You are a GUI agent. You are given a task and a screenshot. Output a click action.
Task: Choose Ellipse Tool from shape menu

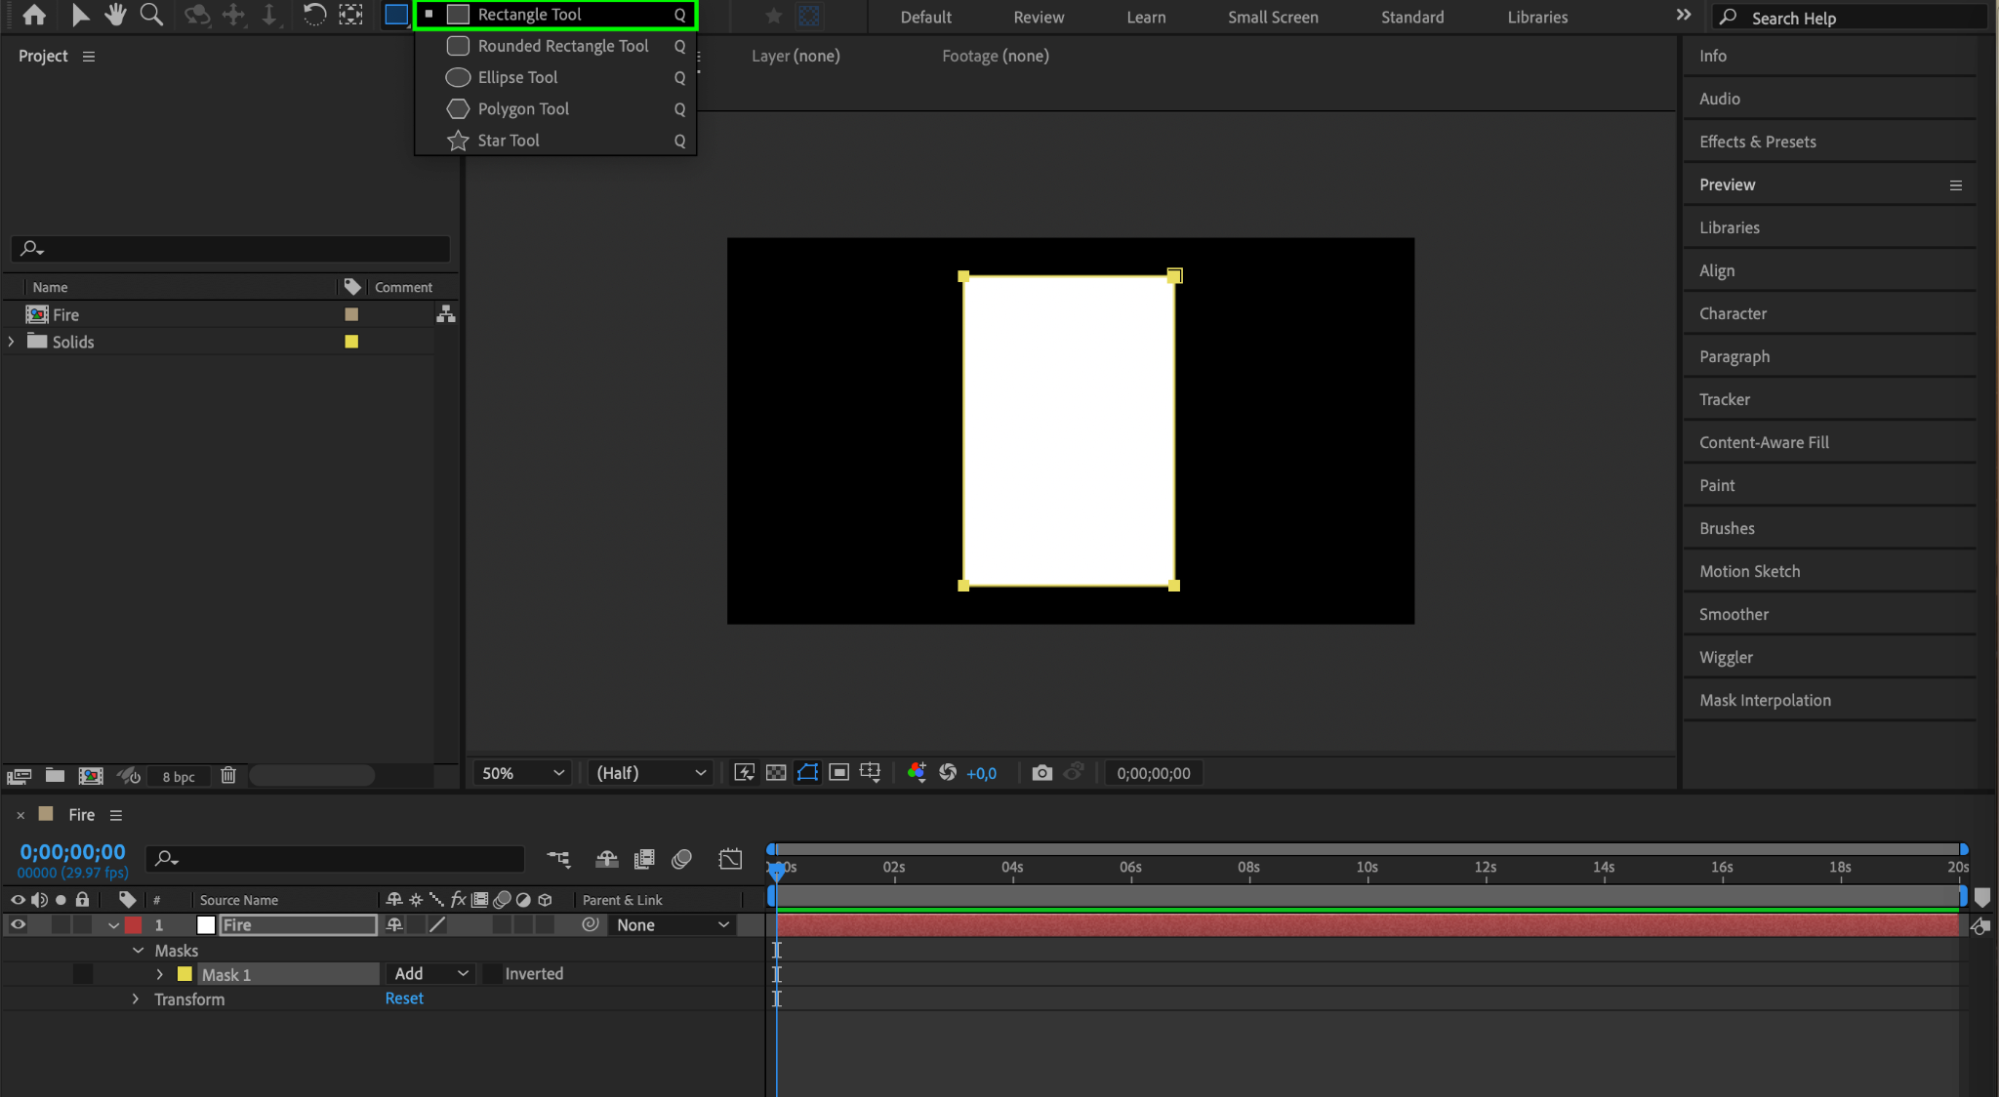coord(517,77)
